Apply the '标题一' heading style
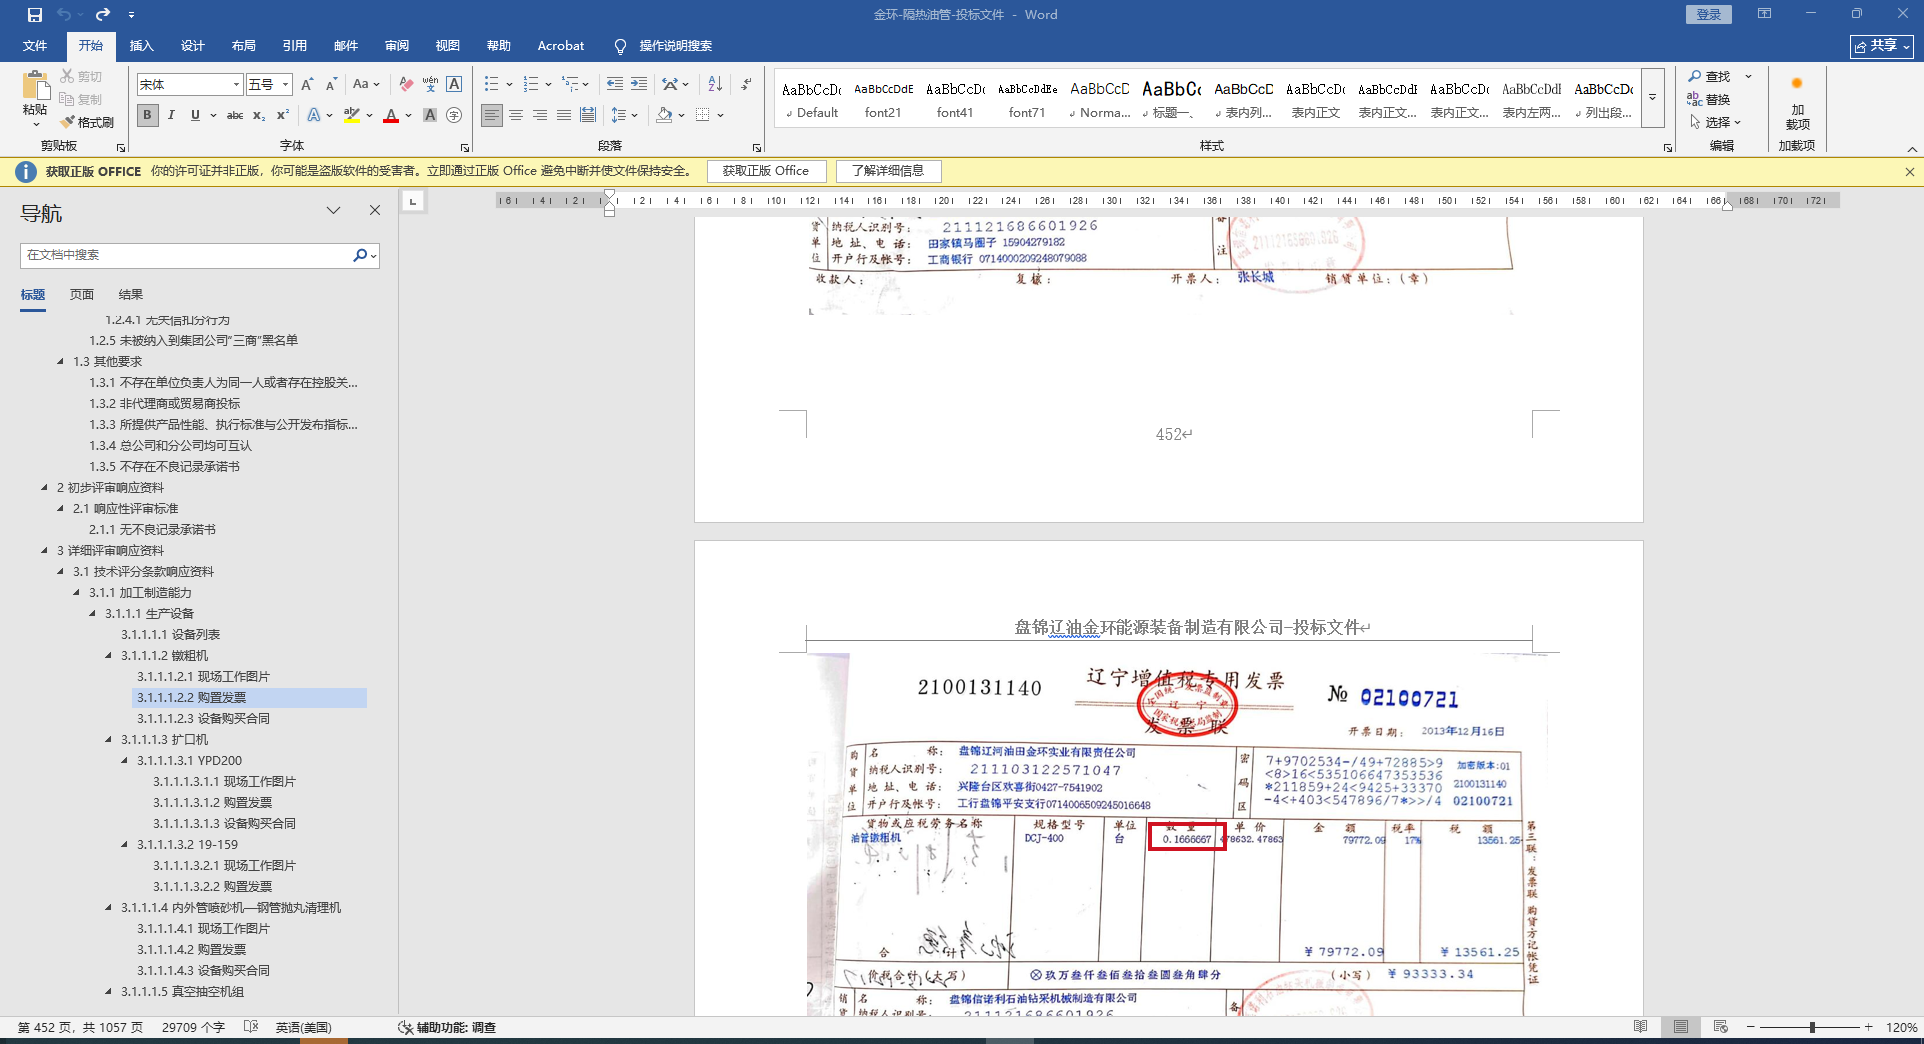1924x1044 pixels. click(x=1172, y=98)
